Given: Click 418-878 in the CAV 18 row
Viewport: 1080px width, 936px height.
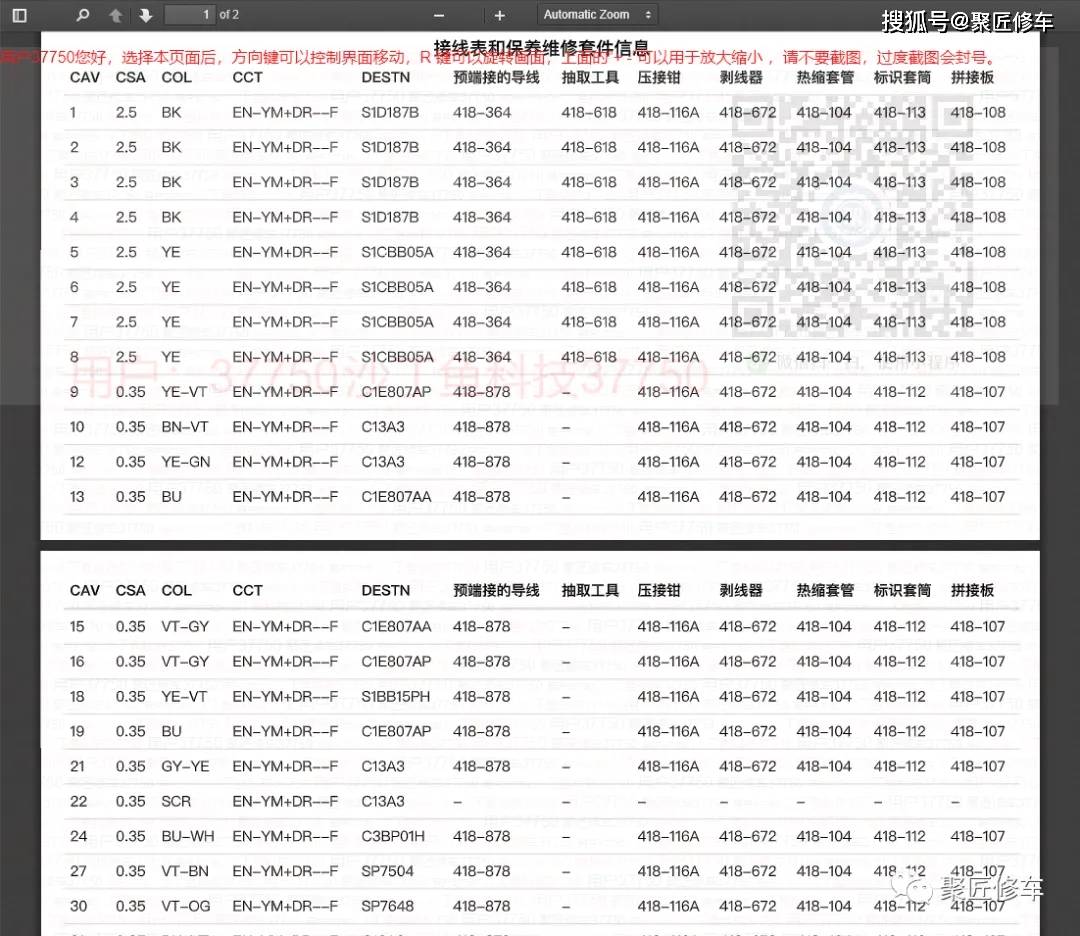Looking at the screenshot, I should click(x=481, y=696).
